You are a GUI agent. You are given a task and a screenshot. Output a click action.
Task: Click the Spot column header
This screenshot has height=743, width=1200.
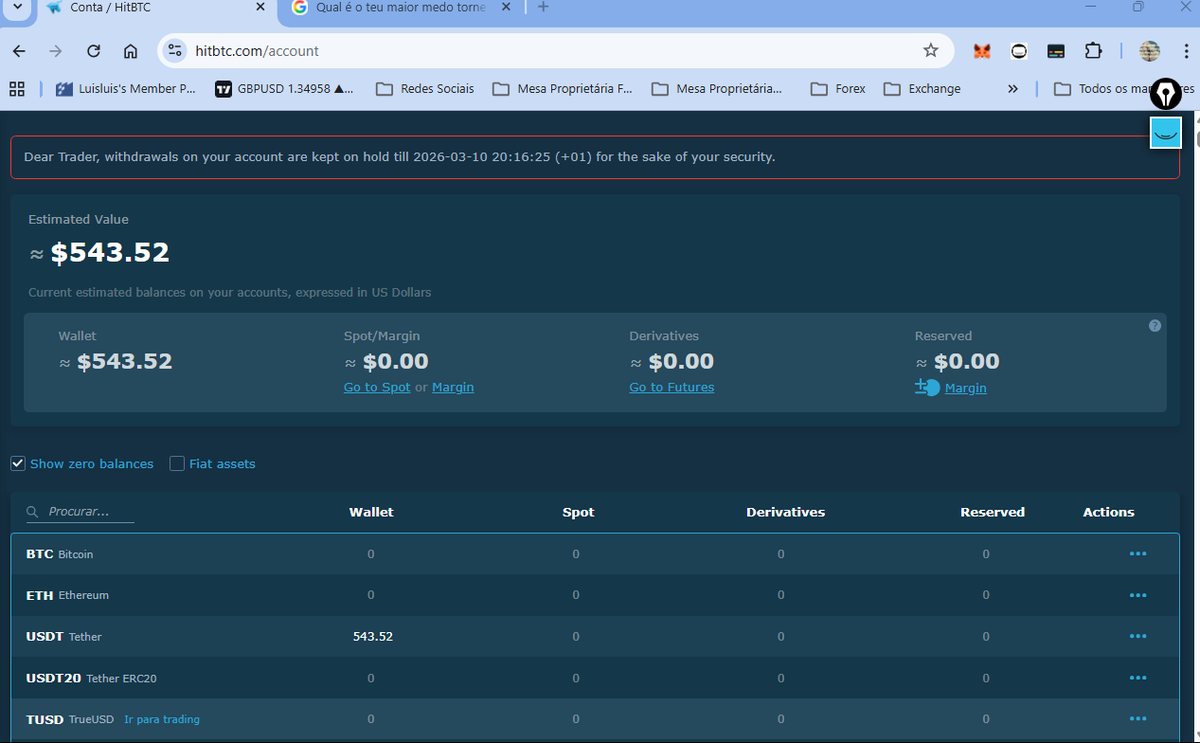click(x=578, y=512)
